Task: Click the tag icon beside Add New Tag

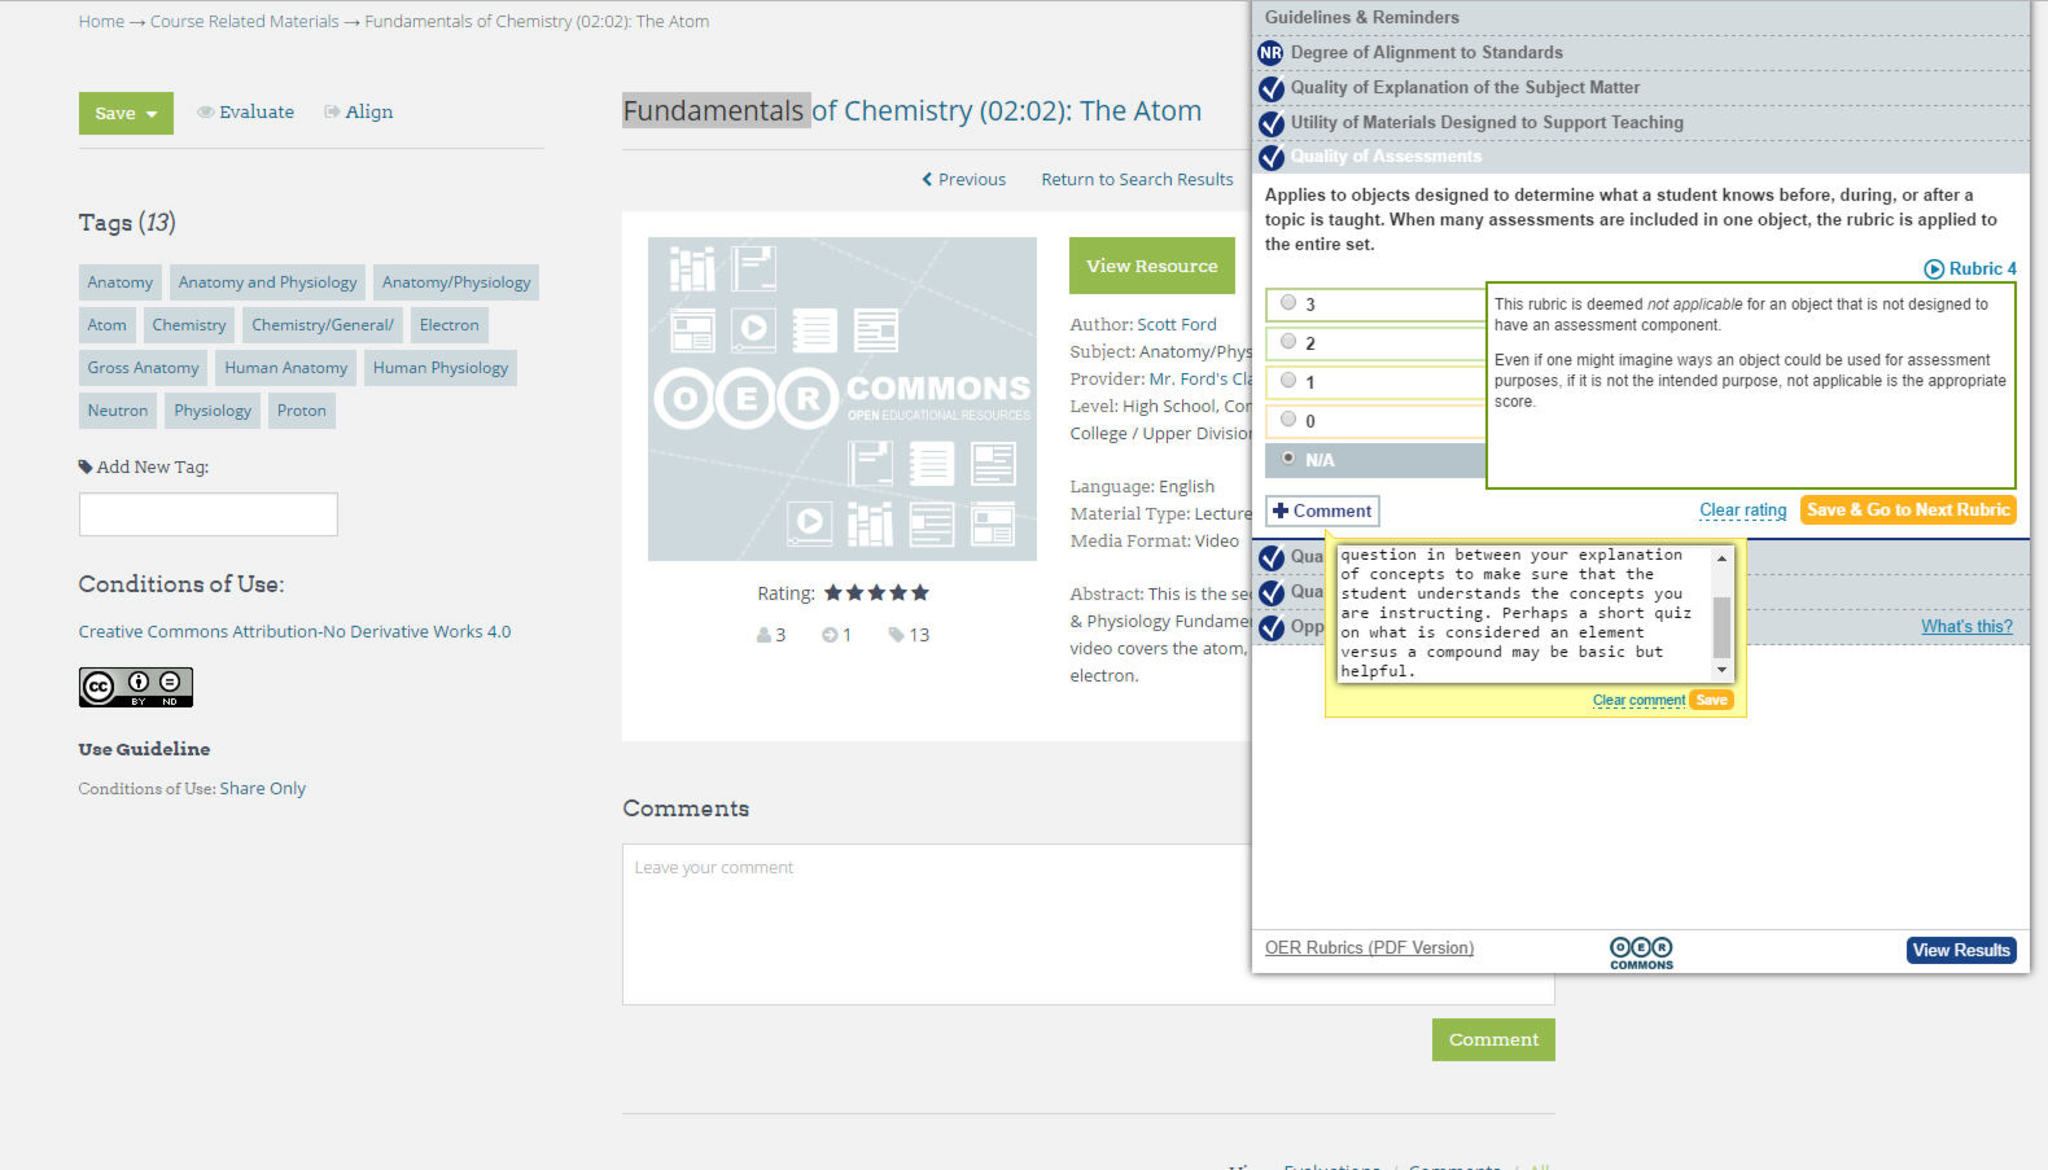Action: click(85, 467)
